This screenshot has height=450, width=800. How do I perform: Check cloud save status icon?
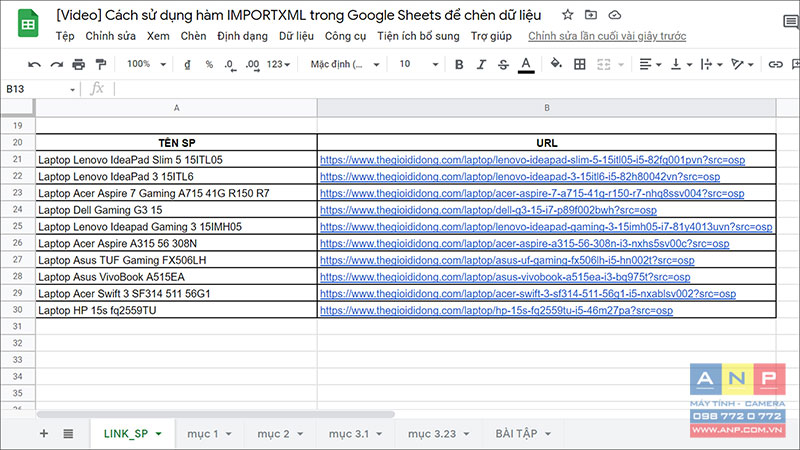(x=615, y=15)
